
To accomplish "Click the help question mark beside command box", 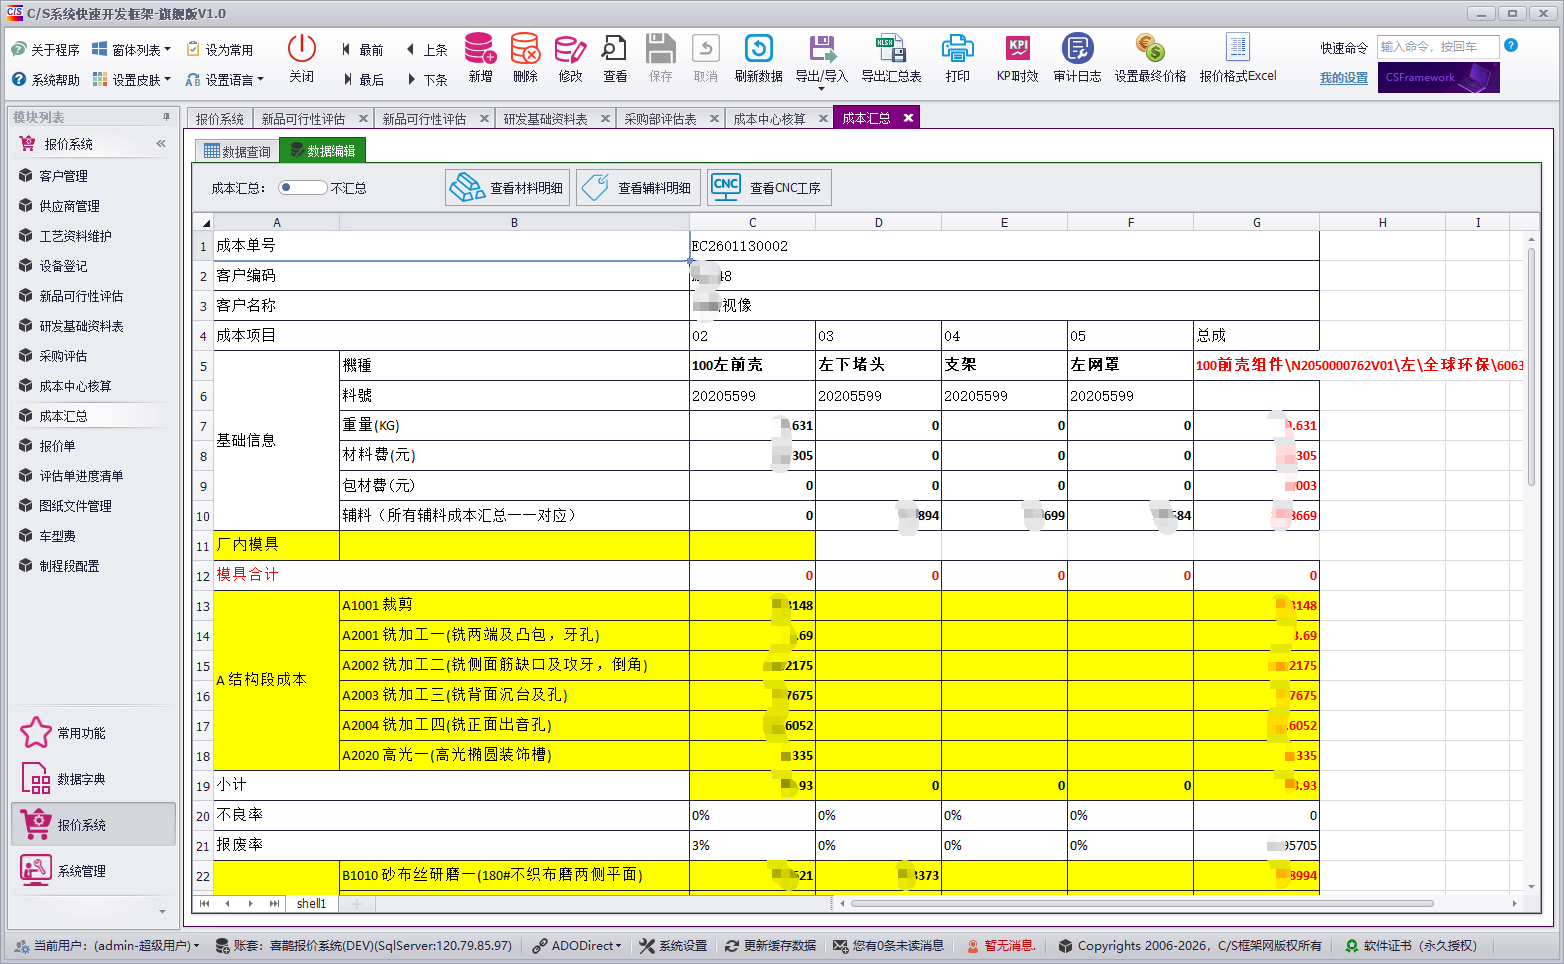I will point(1511,45).
